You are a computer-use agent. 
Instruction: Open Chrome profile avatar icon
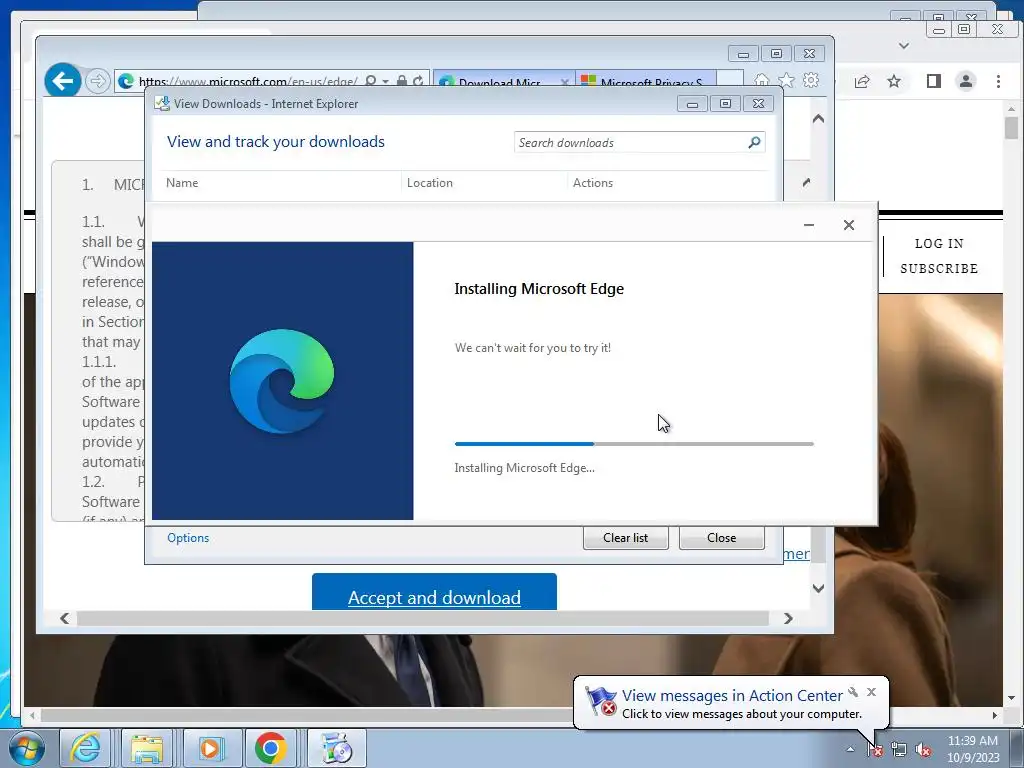pos(966,81)
